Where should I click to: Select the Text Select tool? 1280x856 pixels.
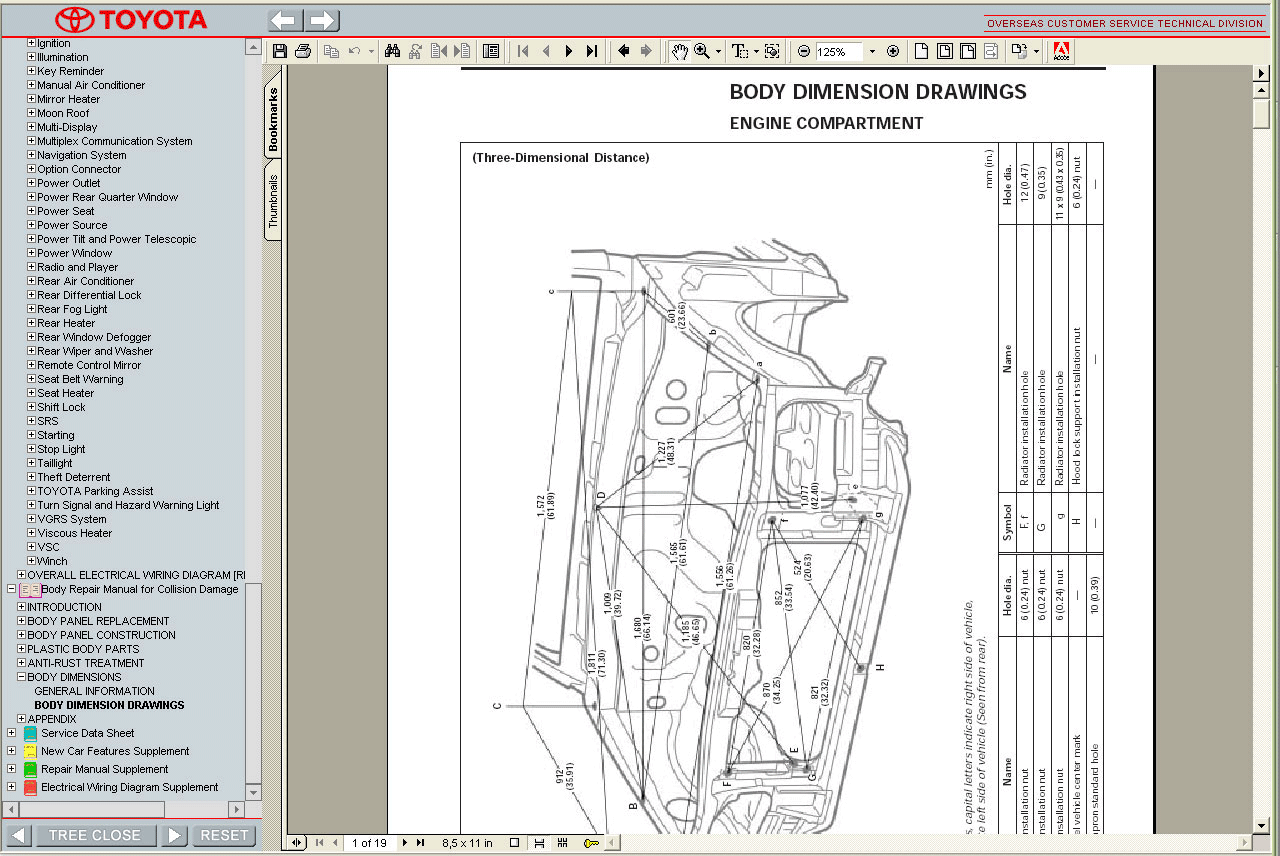pyautogui.click(x=740, y=51)
